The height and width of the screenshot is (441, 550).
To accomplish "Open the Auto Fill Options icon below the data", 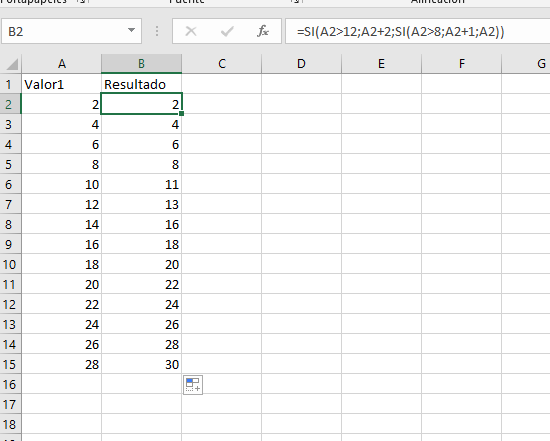I will pos(193,385).
